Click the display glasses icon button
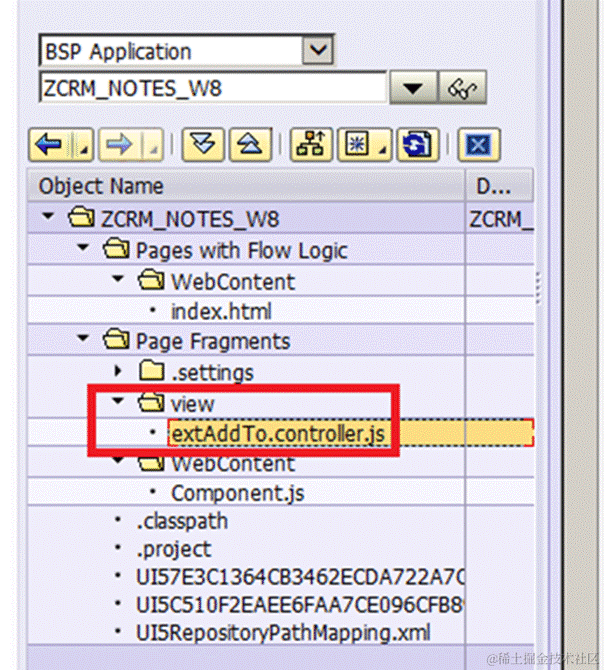This screenshot has height=670, width=604. [462, 88]
